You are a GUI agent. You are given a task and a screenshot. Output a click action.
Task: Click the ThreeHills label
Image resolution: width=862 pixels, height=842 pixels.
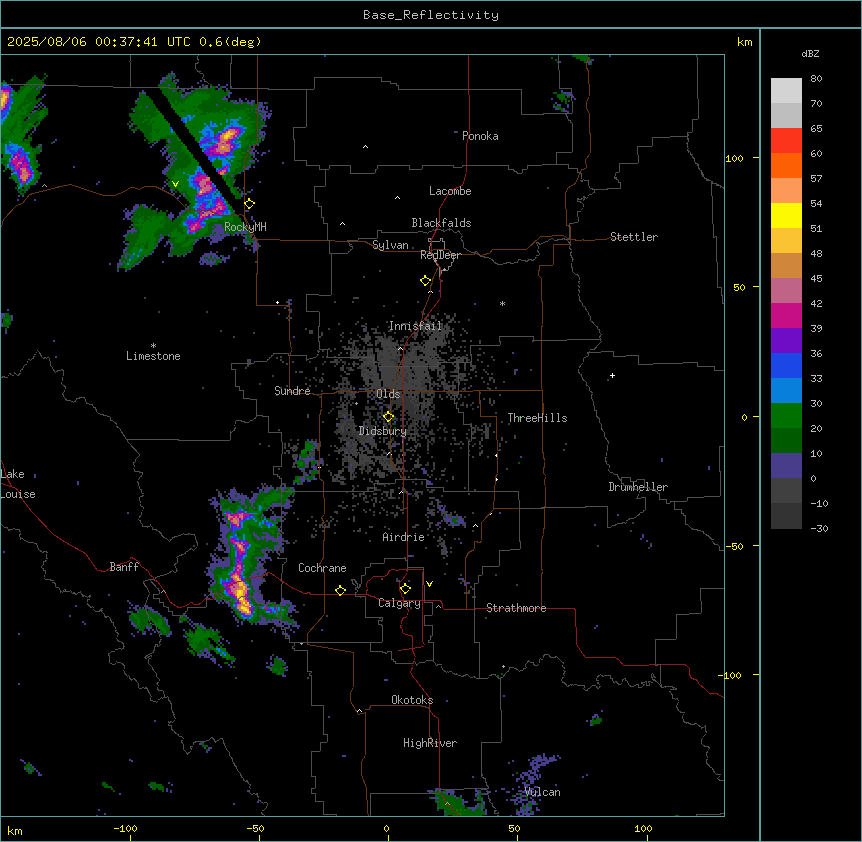click(537, 418)
